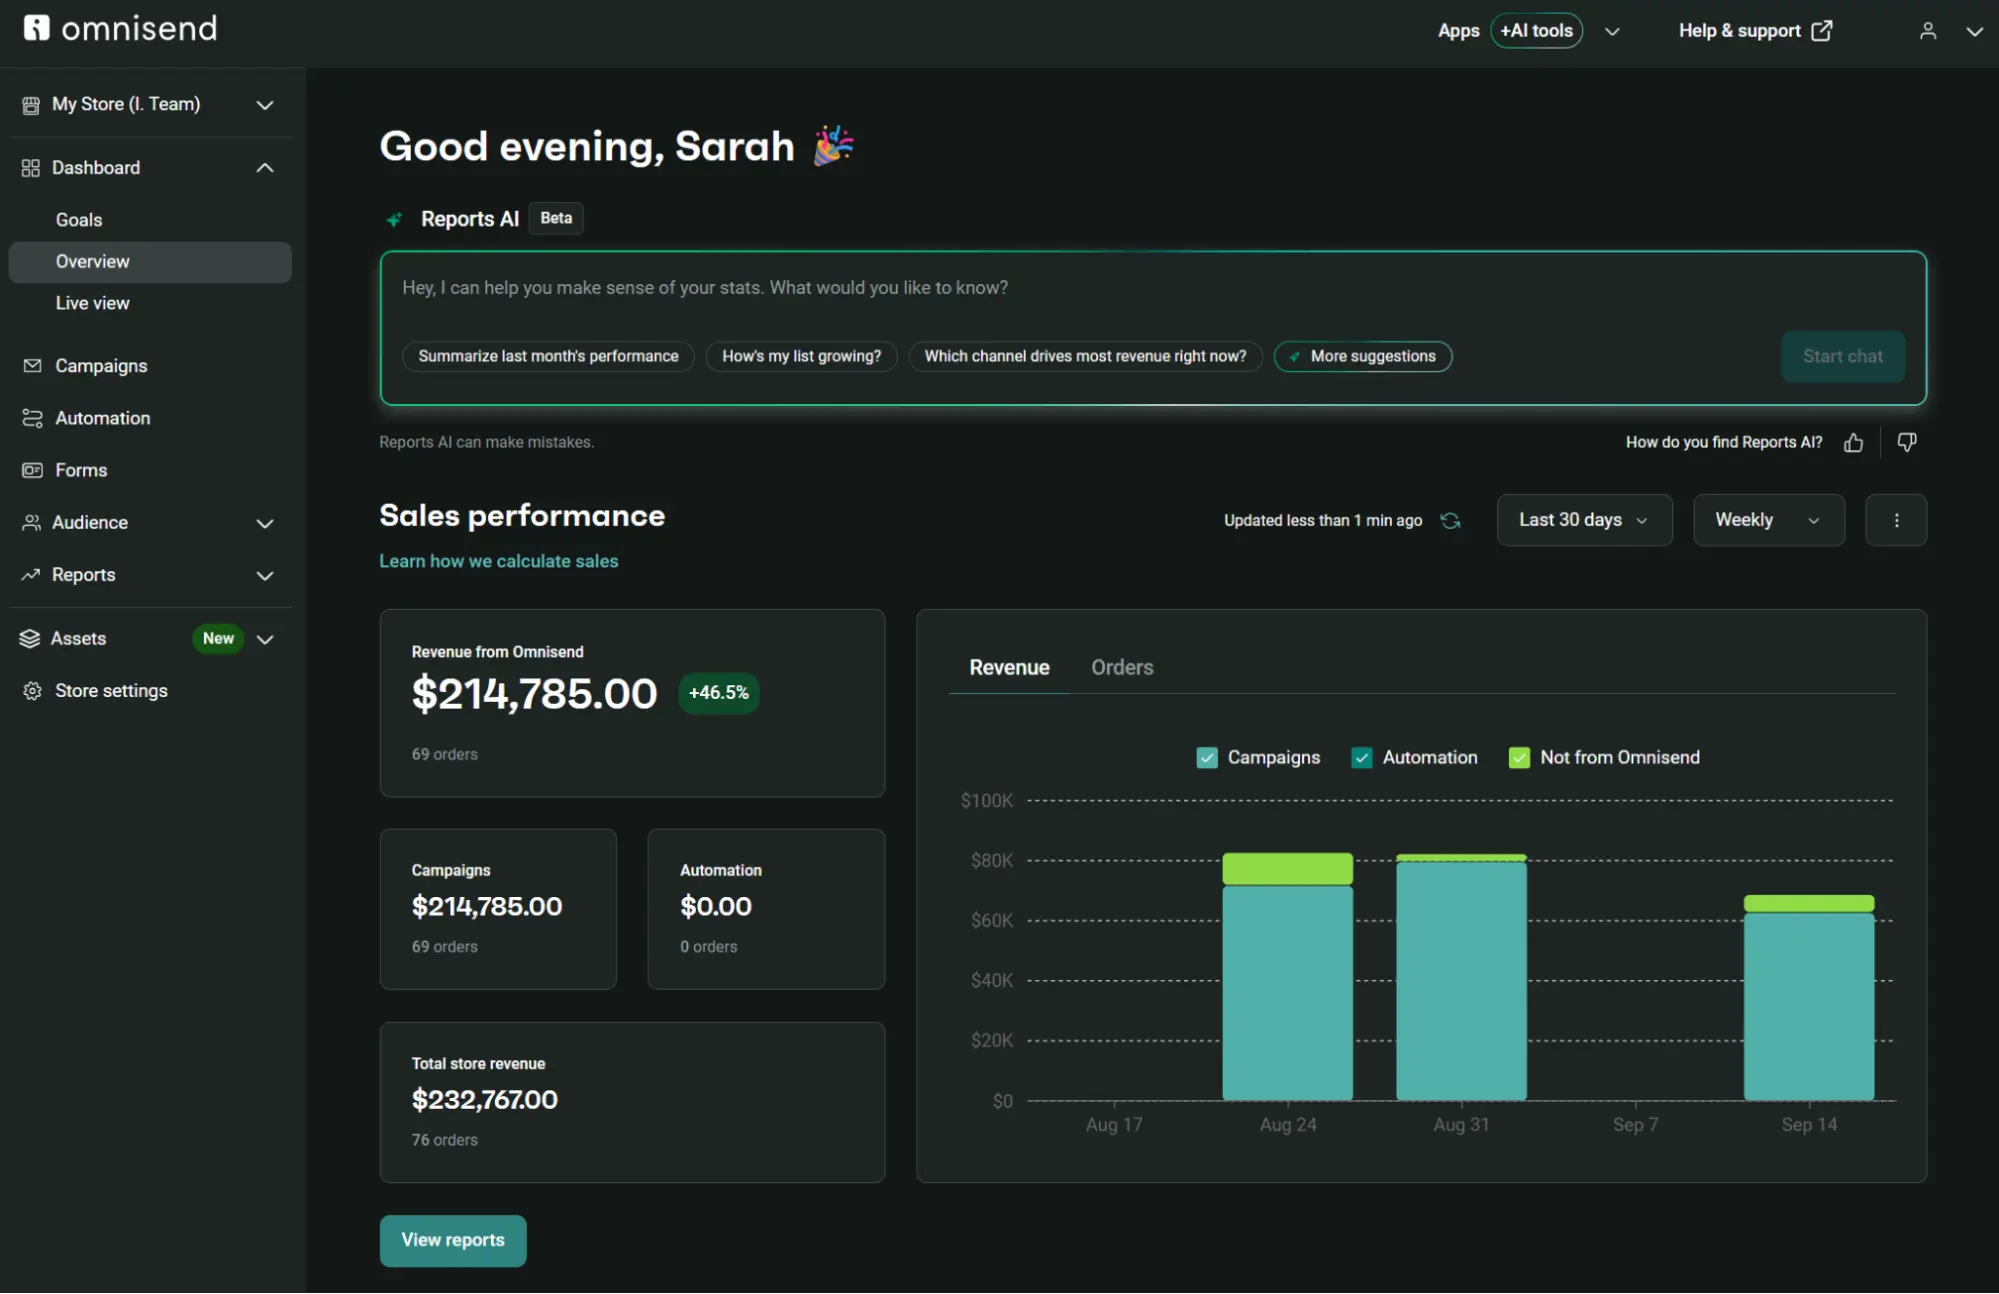Open Store settings in the sidebar
The width and height of the screenshot is (1999, 1294).
point(111,691)
